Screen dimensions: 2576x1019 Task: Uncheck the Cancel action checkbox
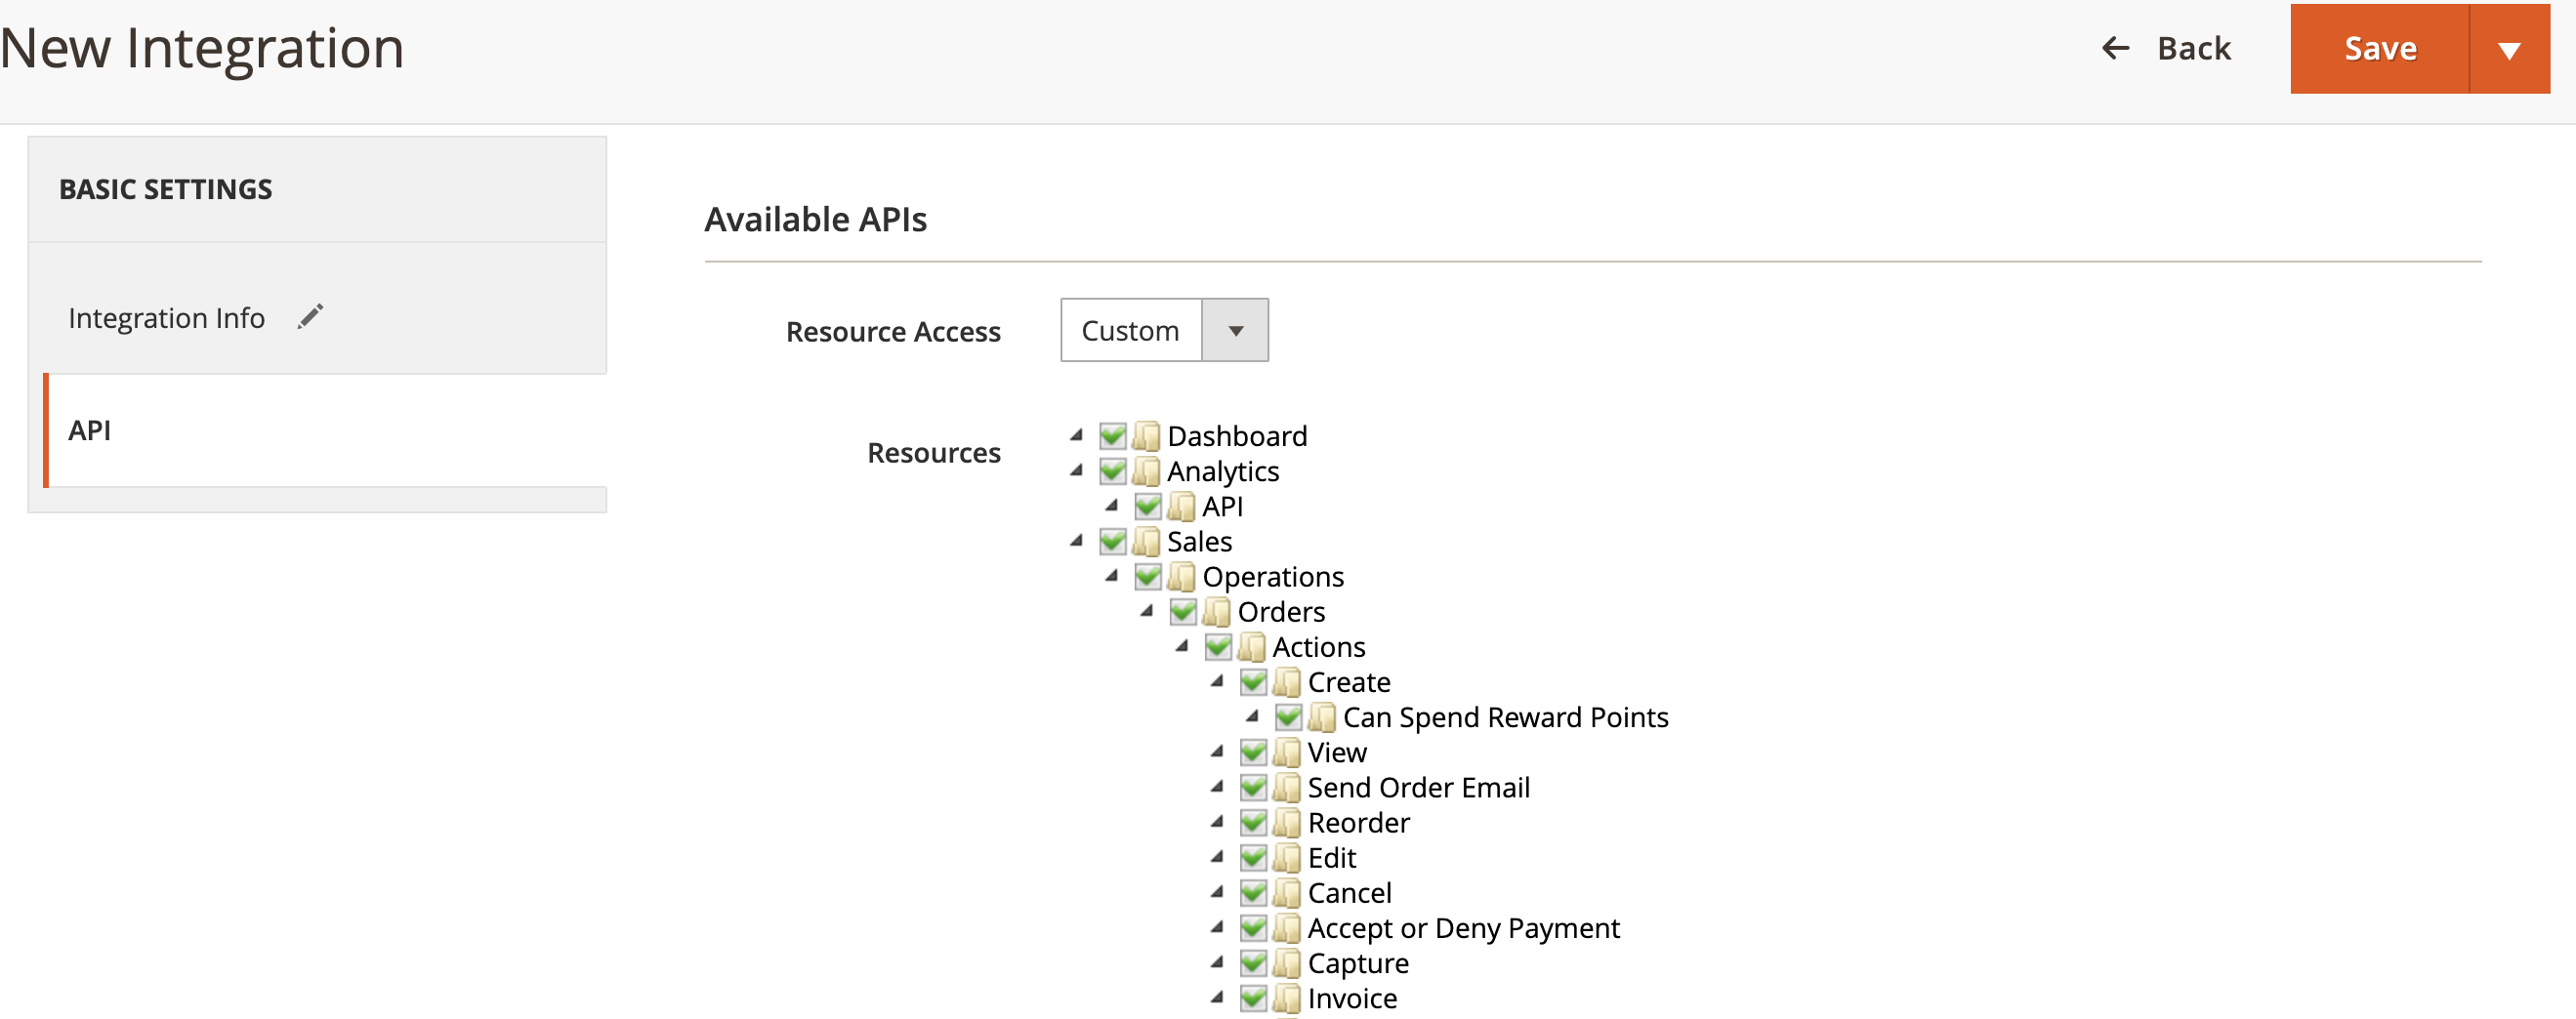pos(1252,892)
